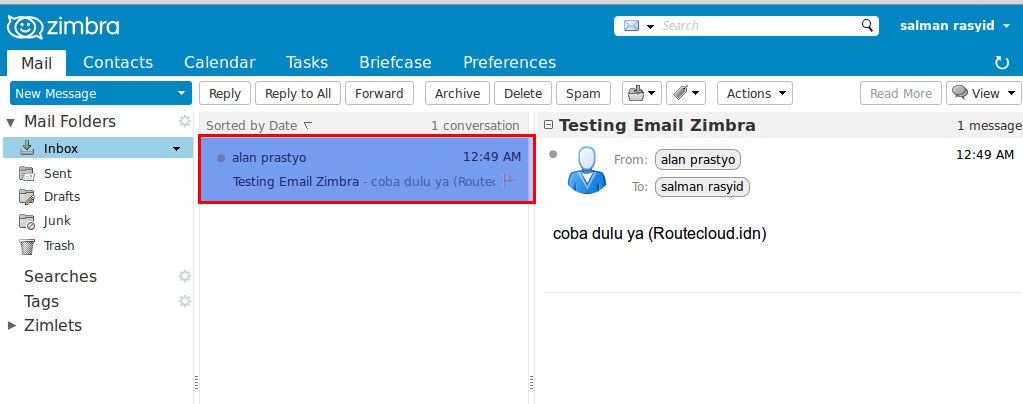Click the 1 conversation count label
The width and height of the screenshot is (1023, 404).
coord(475,125)
